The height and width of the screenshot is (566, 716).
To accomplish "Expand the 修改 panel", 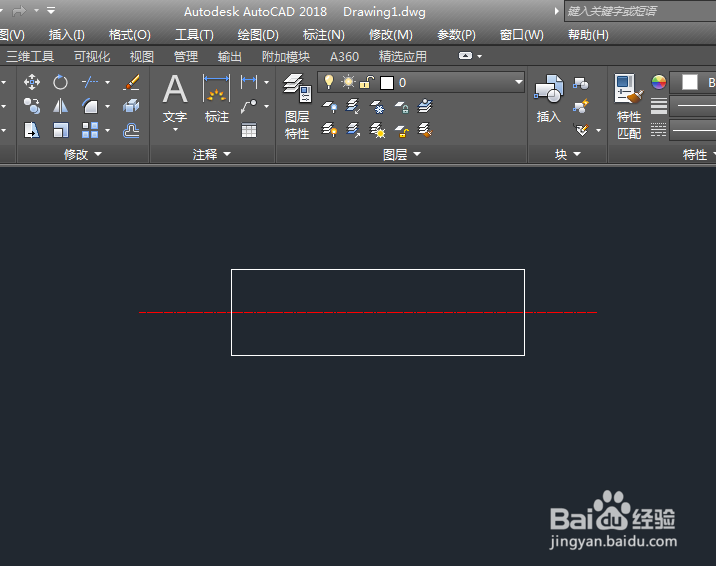I will [x=83, y=154].
